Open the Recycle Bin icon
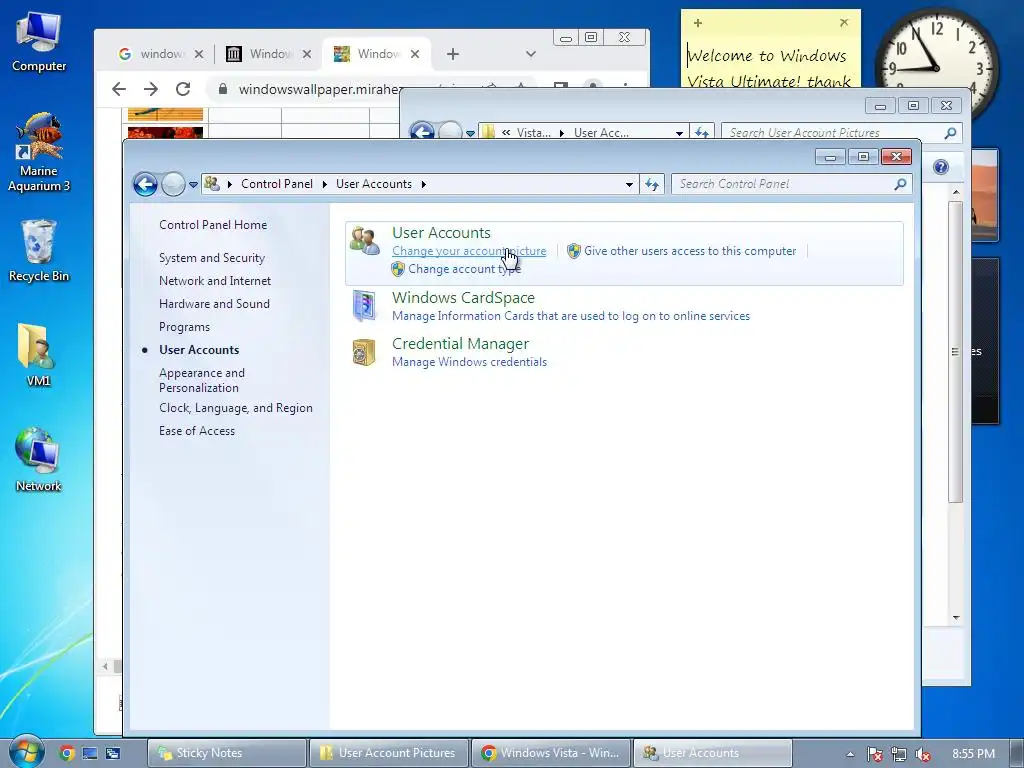Screen dimensions: 1024x768 [39, 251]
